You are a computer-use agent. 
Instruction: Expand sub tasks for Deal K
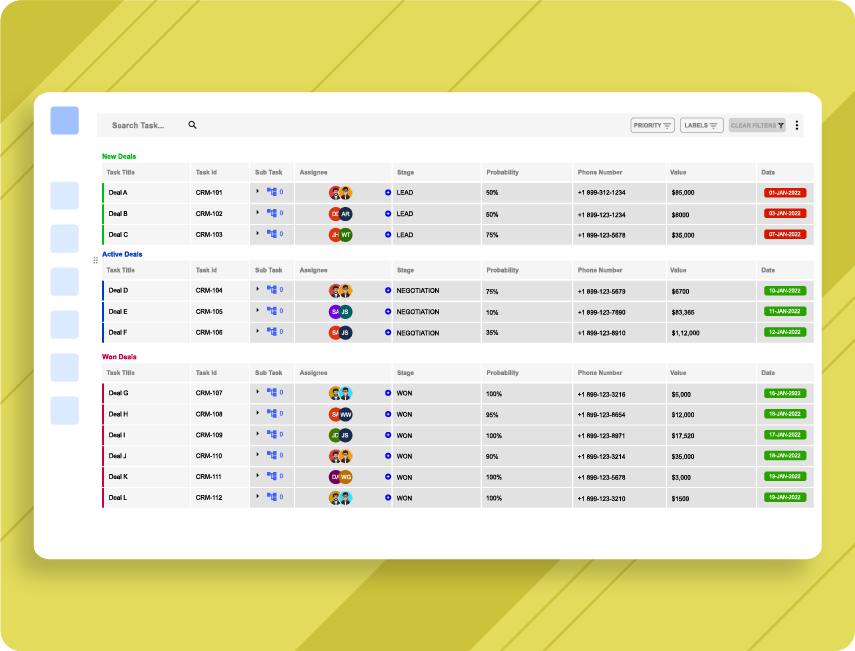(259, 477)
